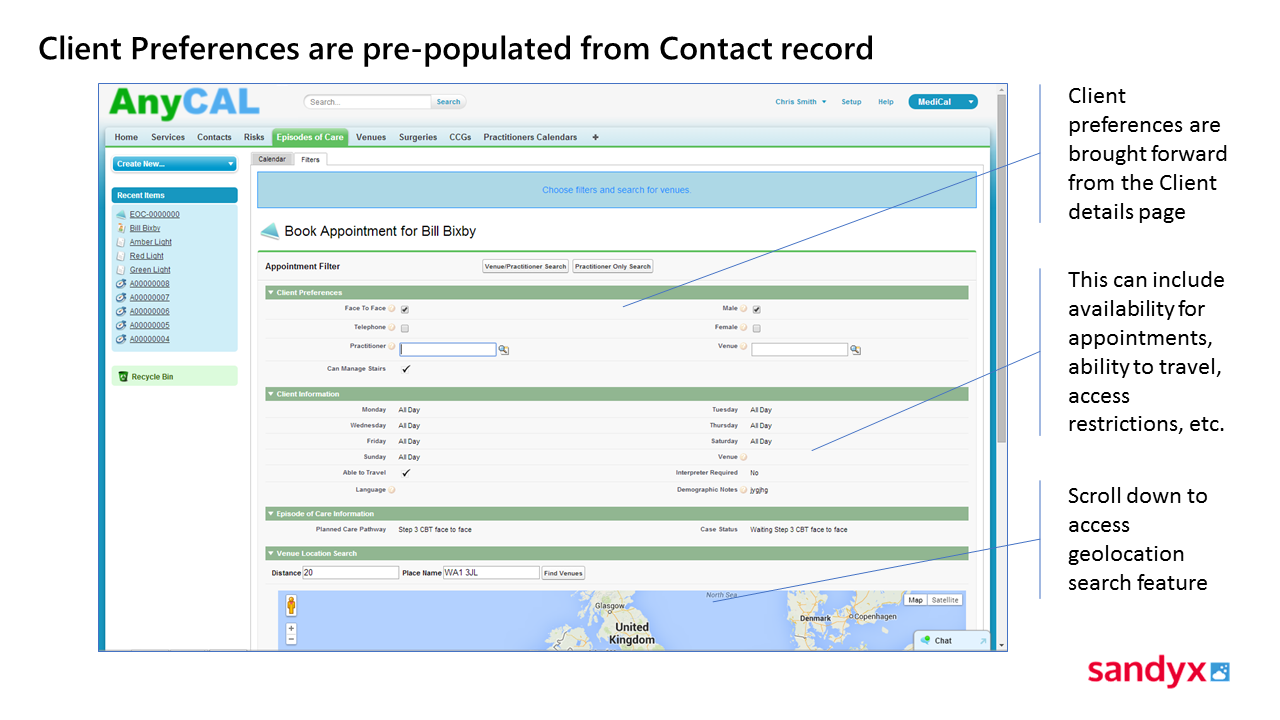Check the Female checkbox
The image size is (1280, 720).
[757, 328]
